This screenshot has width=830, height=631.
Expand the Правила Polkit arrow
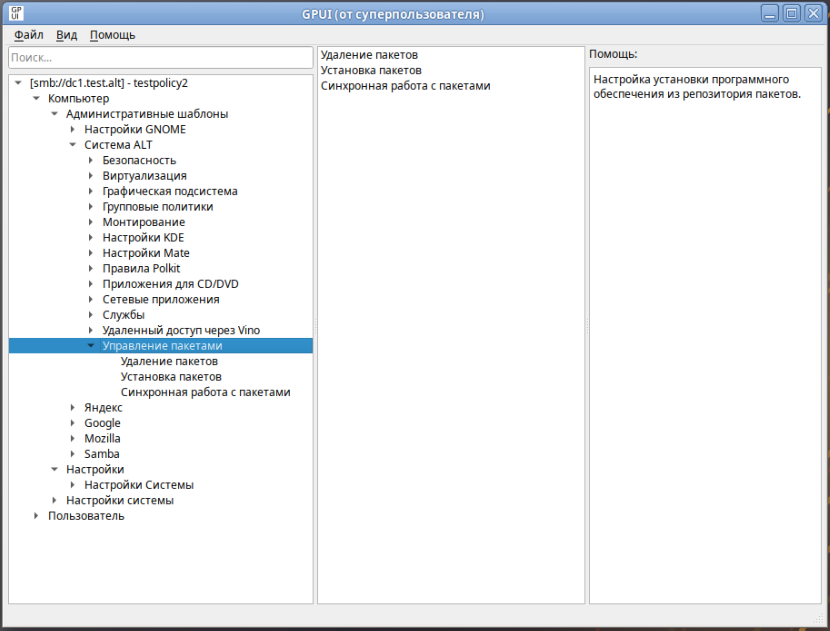pyautogui.click(x=91, y=268)
